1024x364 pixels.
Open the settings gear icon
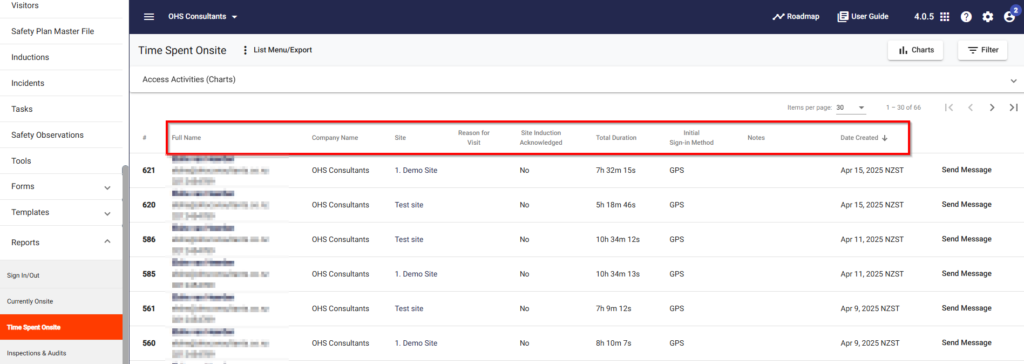coord(987,17)
